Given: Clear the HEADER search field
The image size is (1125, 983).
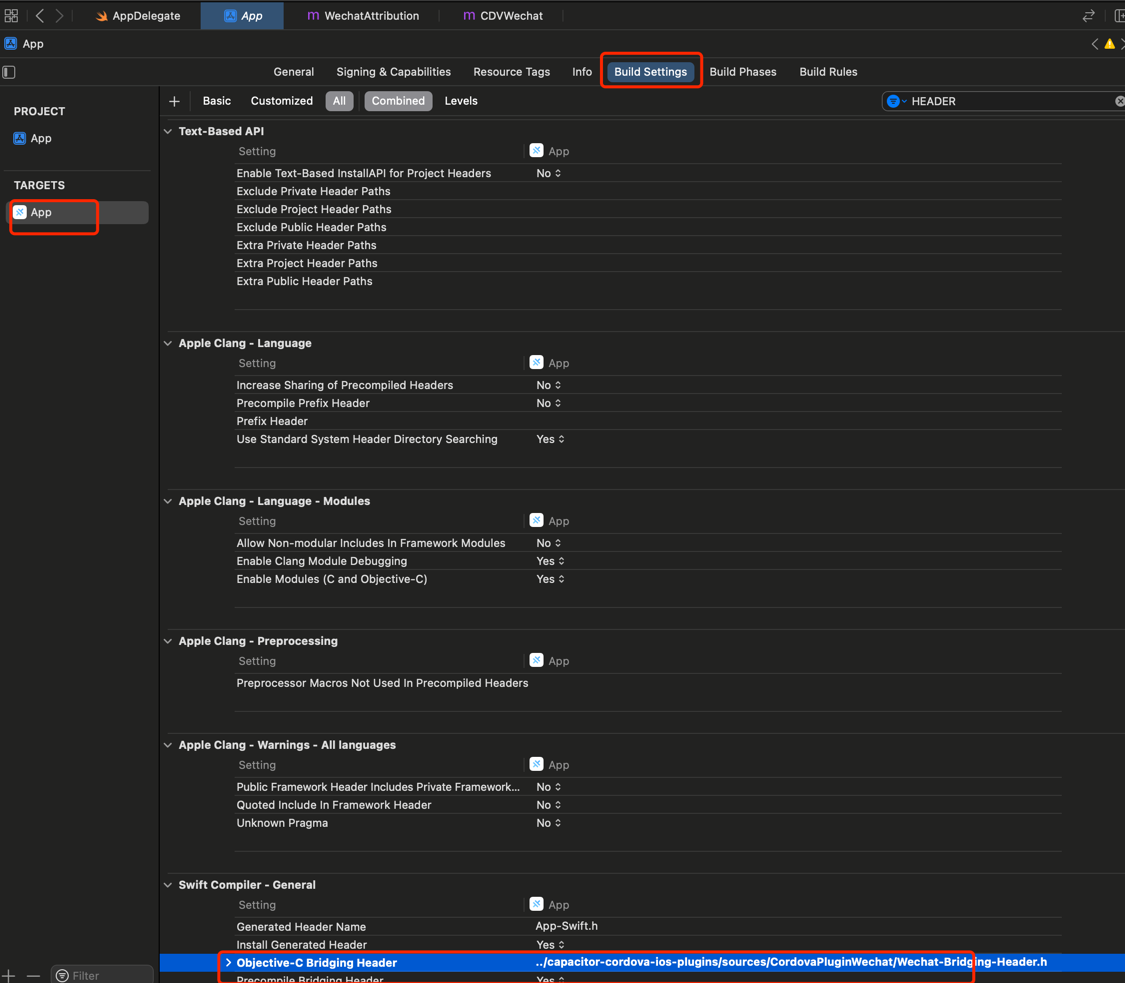Looking at the screenshot, I should coord(1119,101).
